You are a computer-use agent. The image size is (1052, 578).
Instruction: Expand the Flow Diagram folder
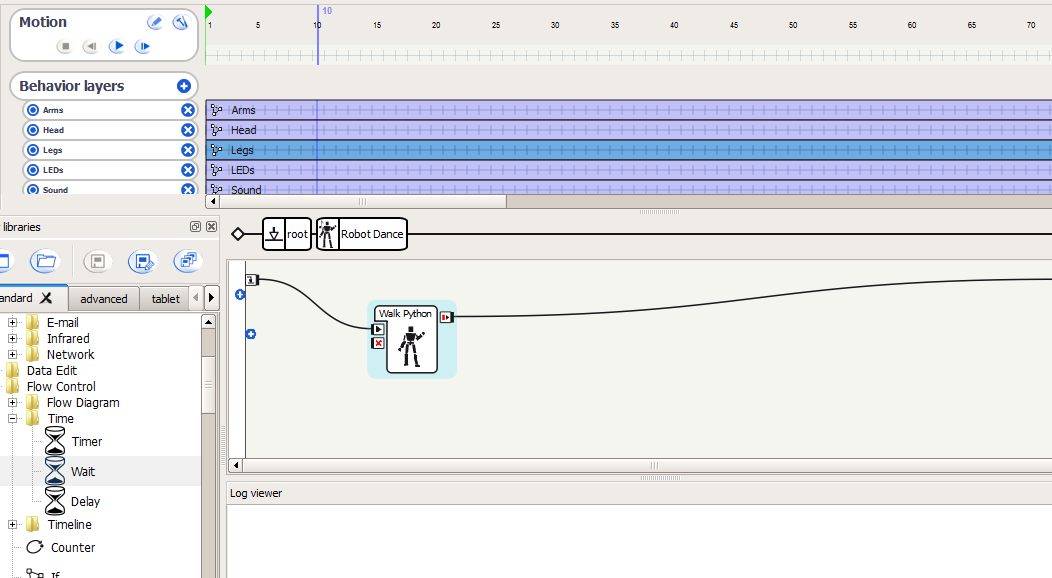pyautogui.click(x=13, y=403)
